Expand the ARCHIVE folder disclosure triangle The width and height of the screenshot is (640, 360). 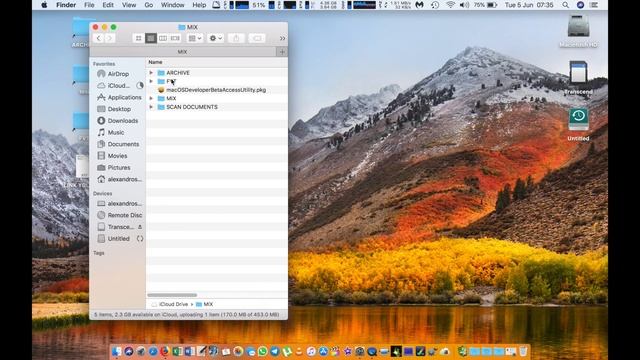(x=151, y=73)
